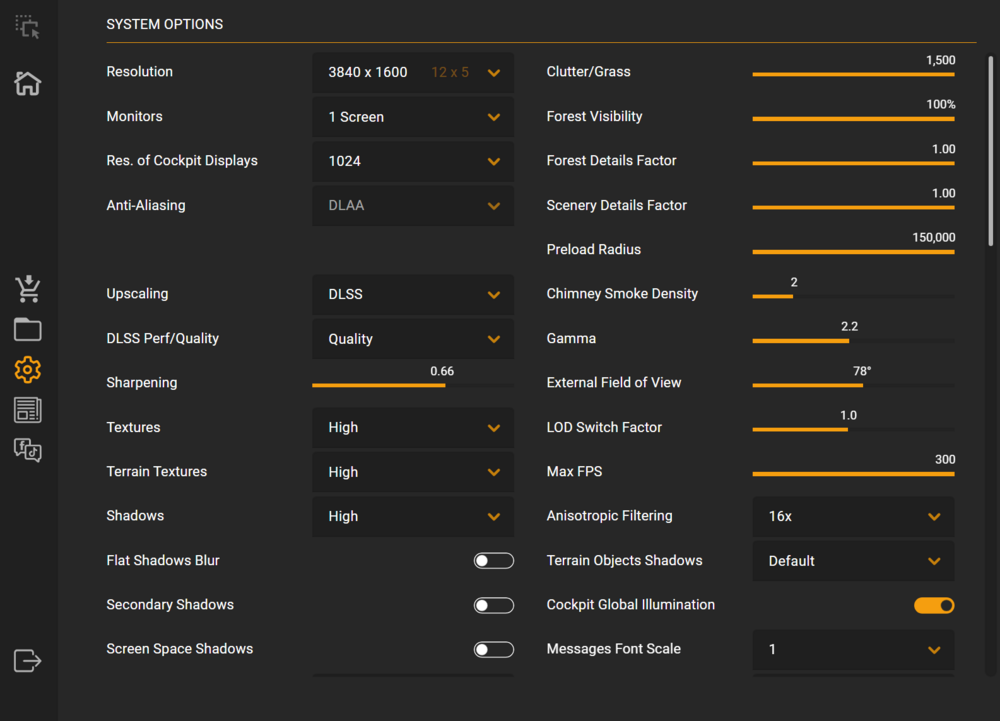The image size is (1000, 721).
Task: Click the exit icon at sidebar bottom
Action: 27,660
